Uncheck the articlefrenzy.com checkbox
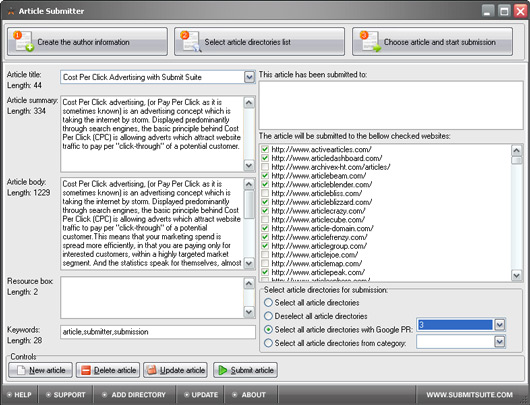This screenshot has height=405, width=530. [265, 237]
